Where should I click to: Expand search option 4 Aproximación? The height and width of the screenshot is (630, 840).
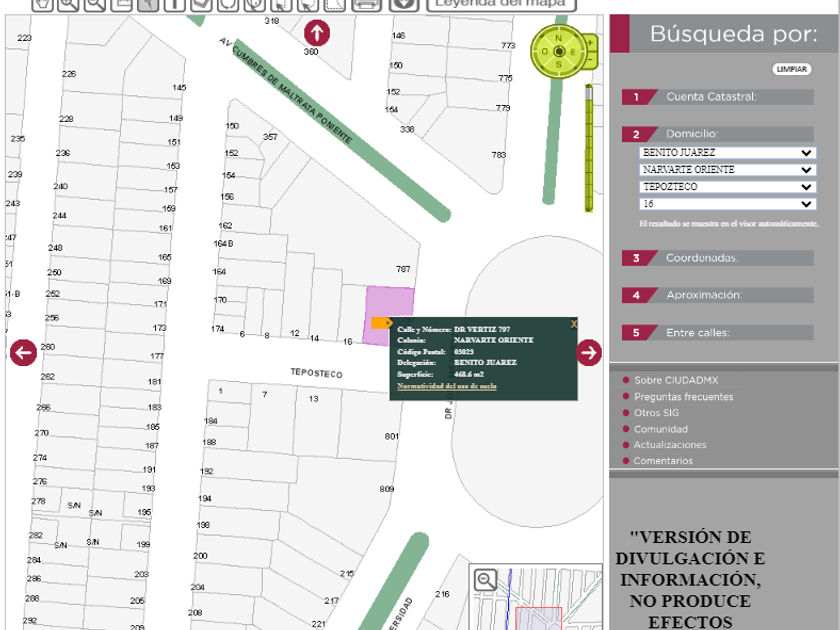click(x=717, y=295)
